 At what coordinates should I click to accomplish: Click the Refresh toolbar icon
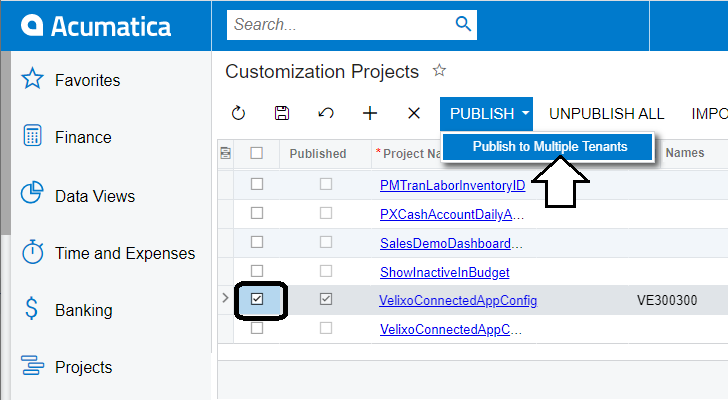[238, 113]
